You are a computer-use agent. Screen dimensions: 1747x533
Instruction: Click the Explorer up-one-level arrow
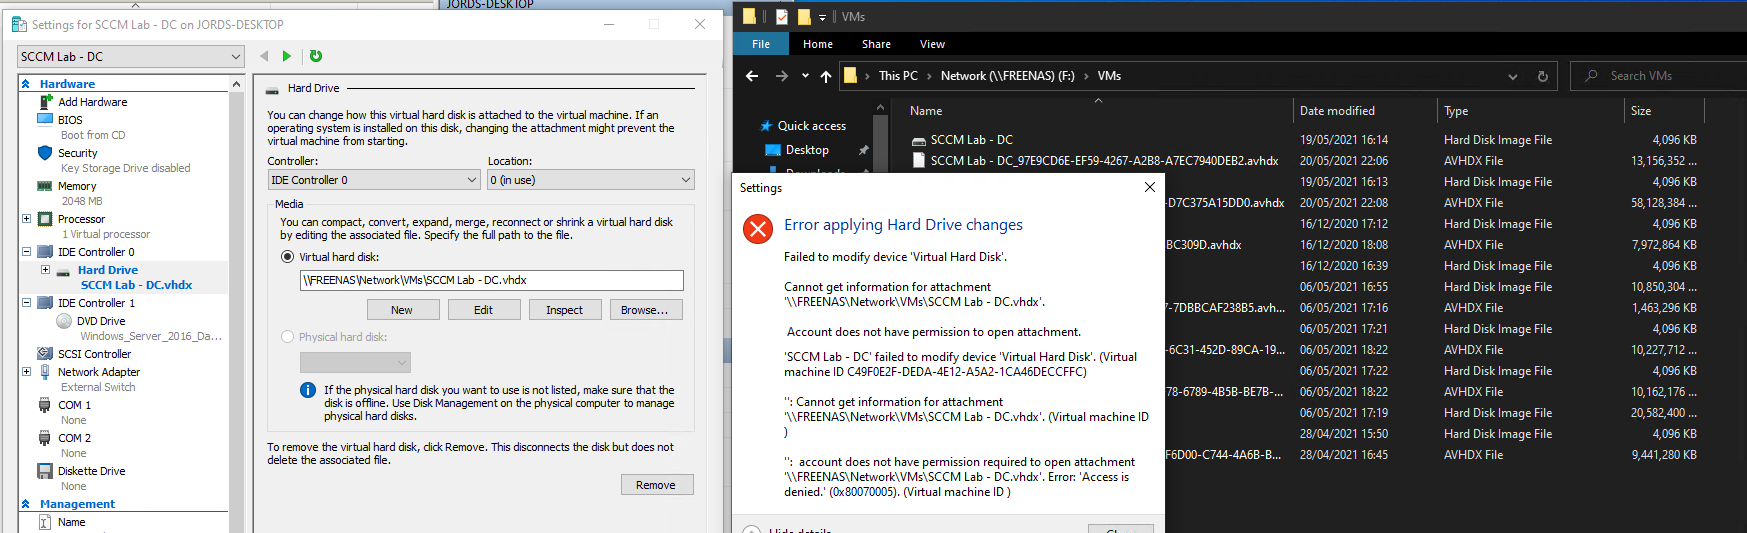click(825, 76)
